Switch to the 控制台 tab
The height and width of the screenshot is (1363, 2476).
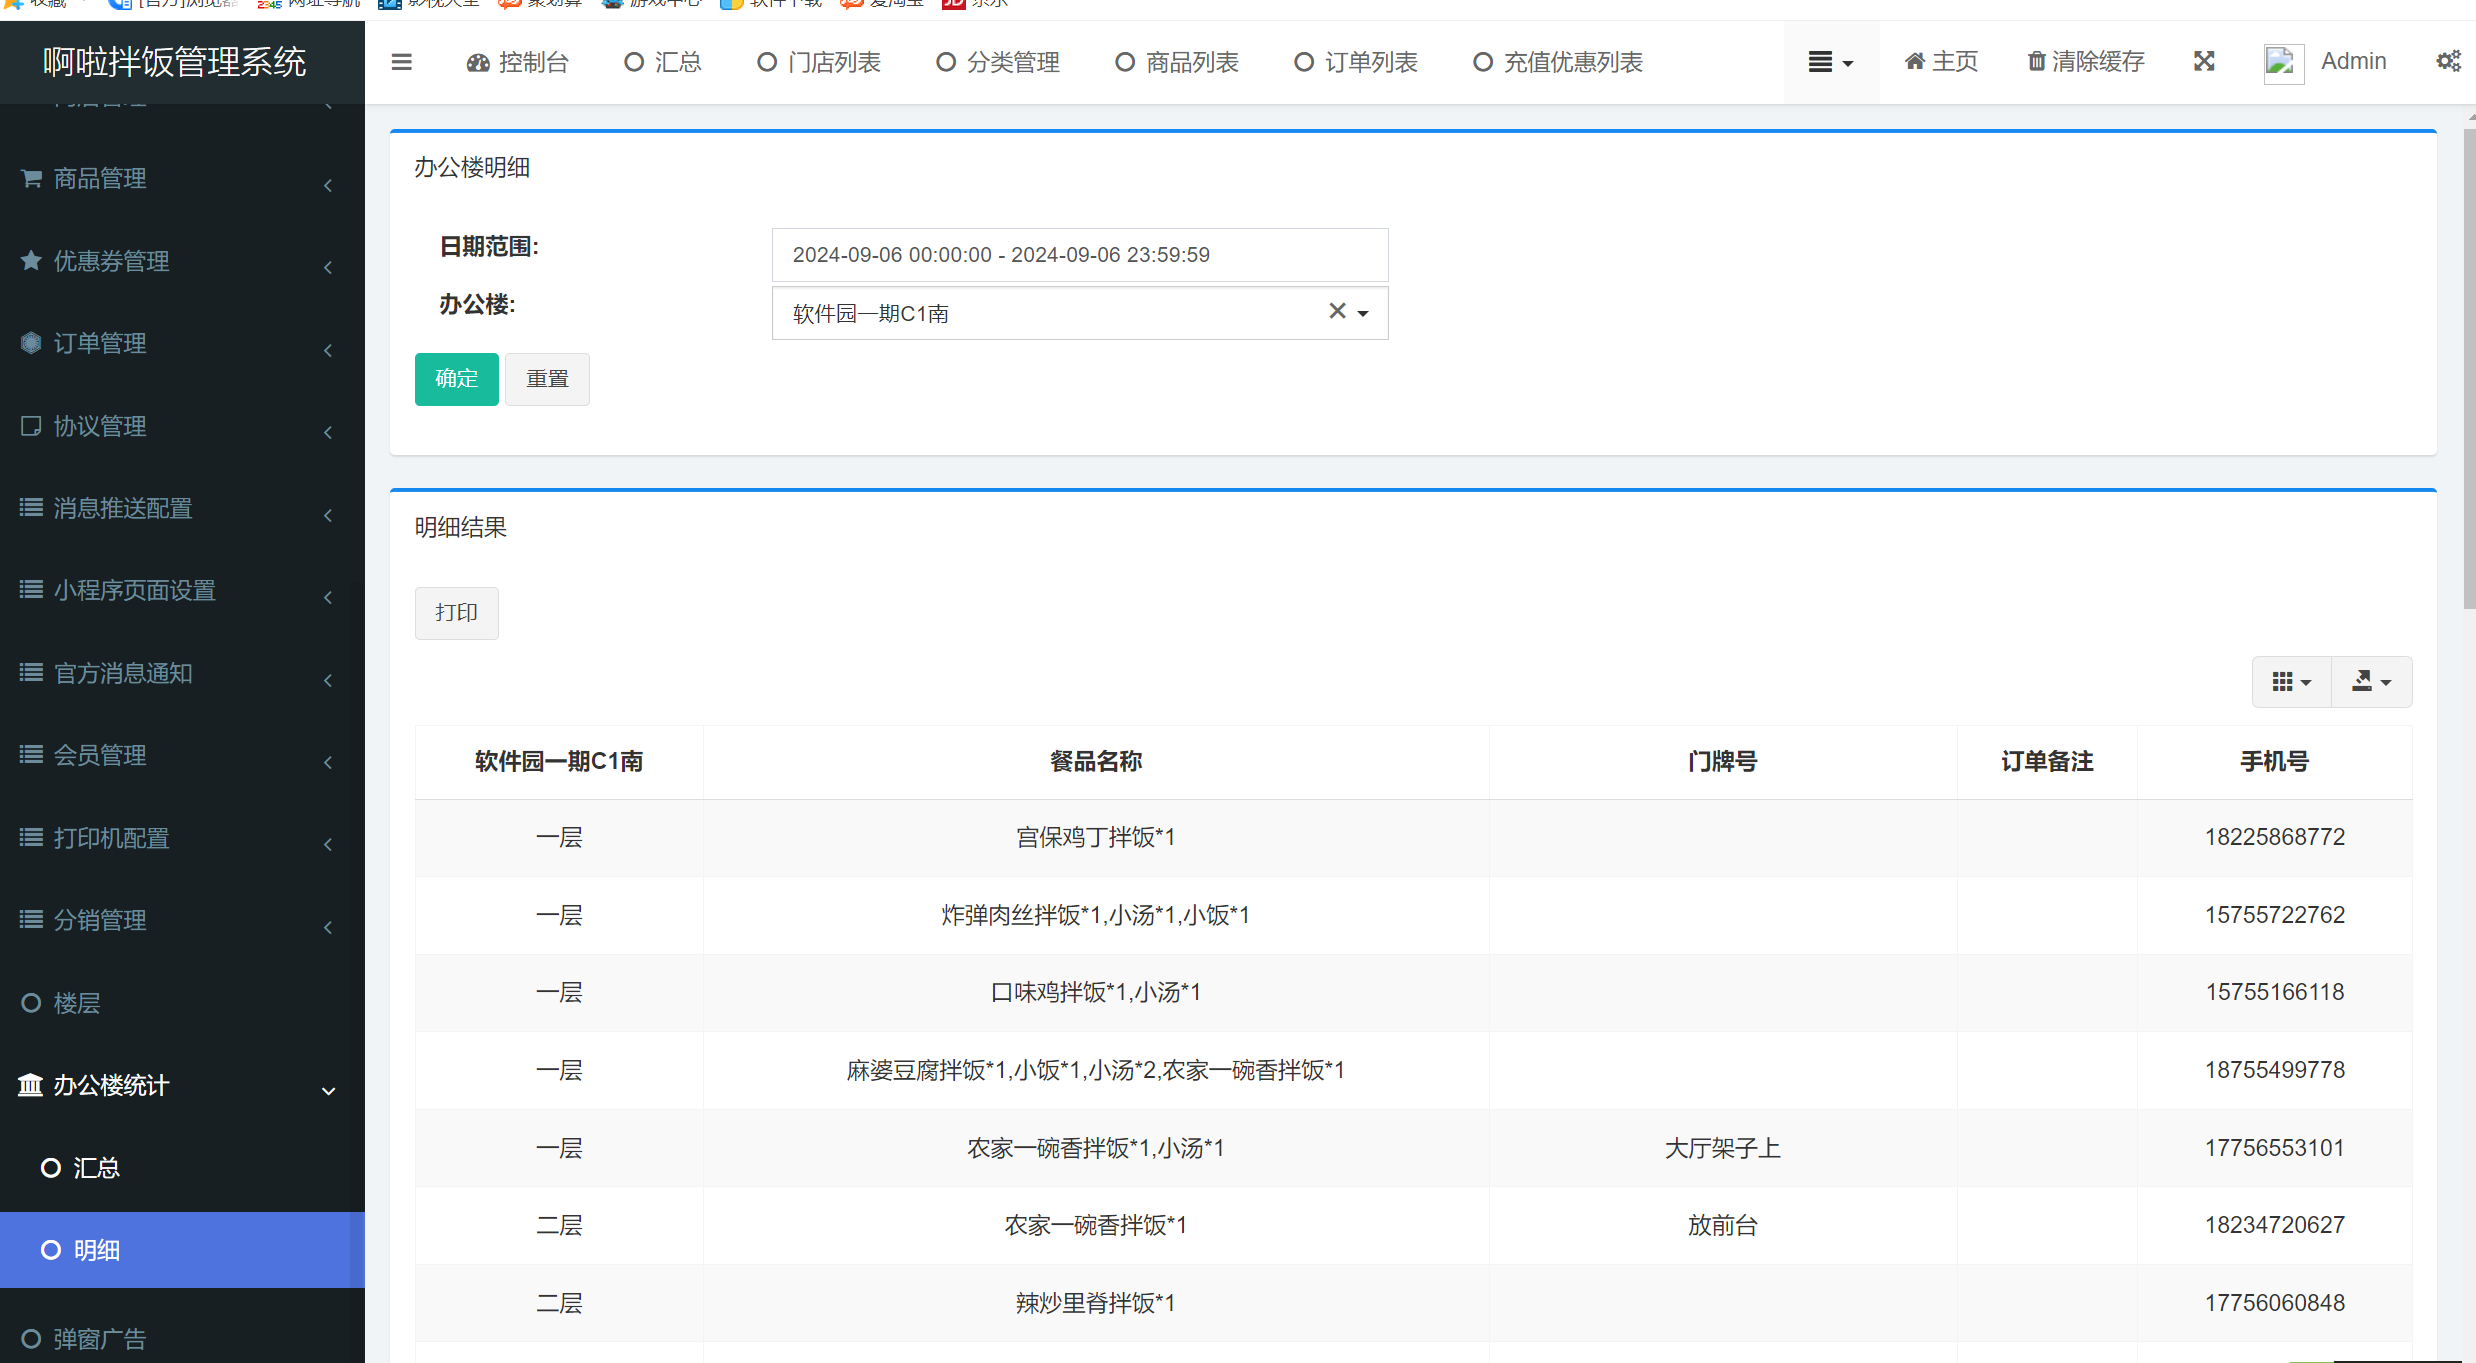pyautogui.click(x=518, y=62)
